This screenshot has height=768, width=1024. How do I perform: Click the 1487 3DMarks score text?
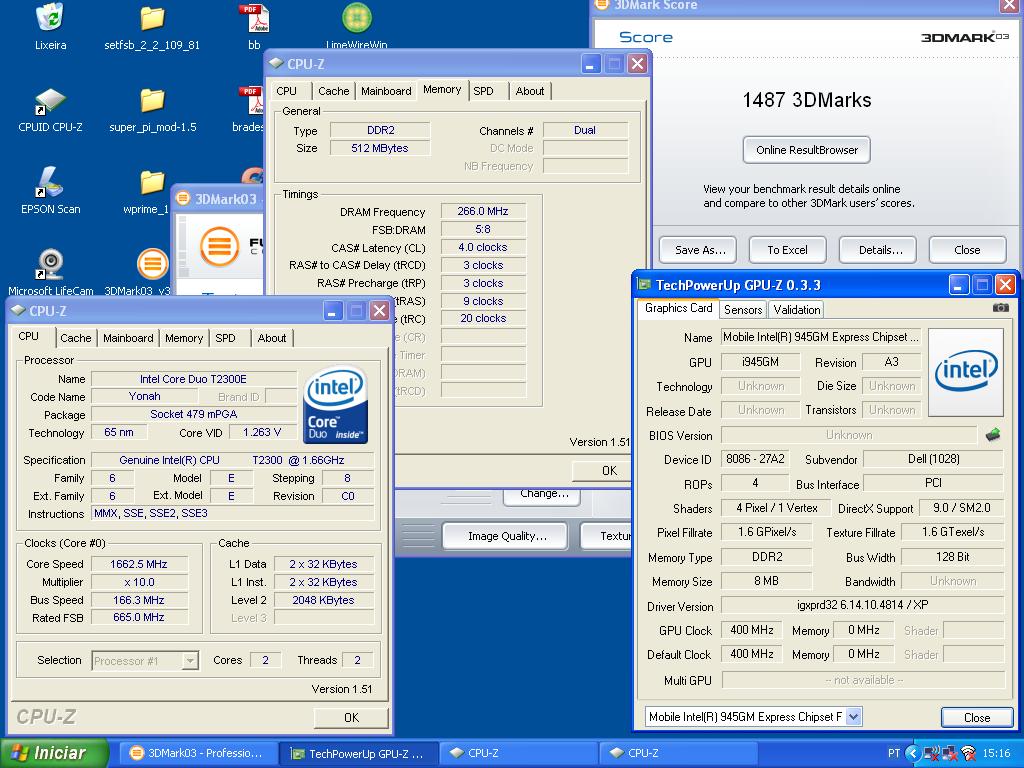(x=807, y=100)
